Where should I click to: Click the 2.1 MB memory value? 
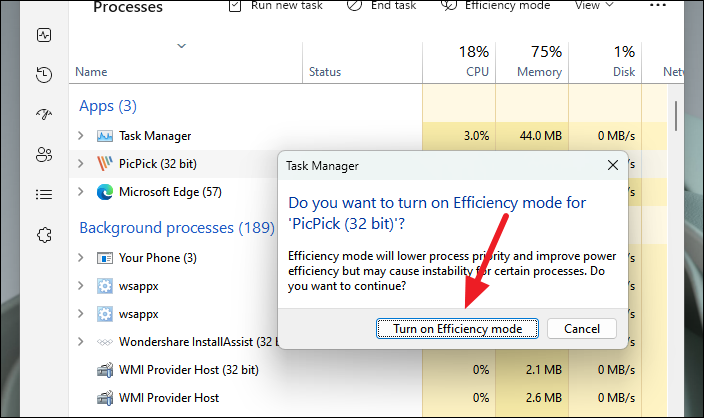pyautogui.click(x=544, y=370)
